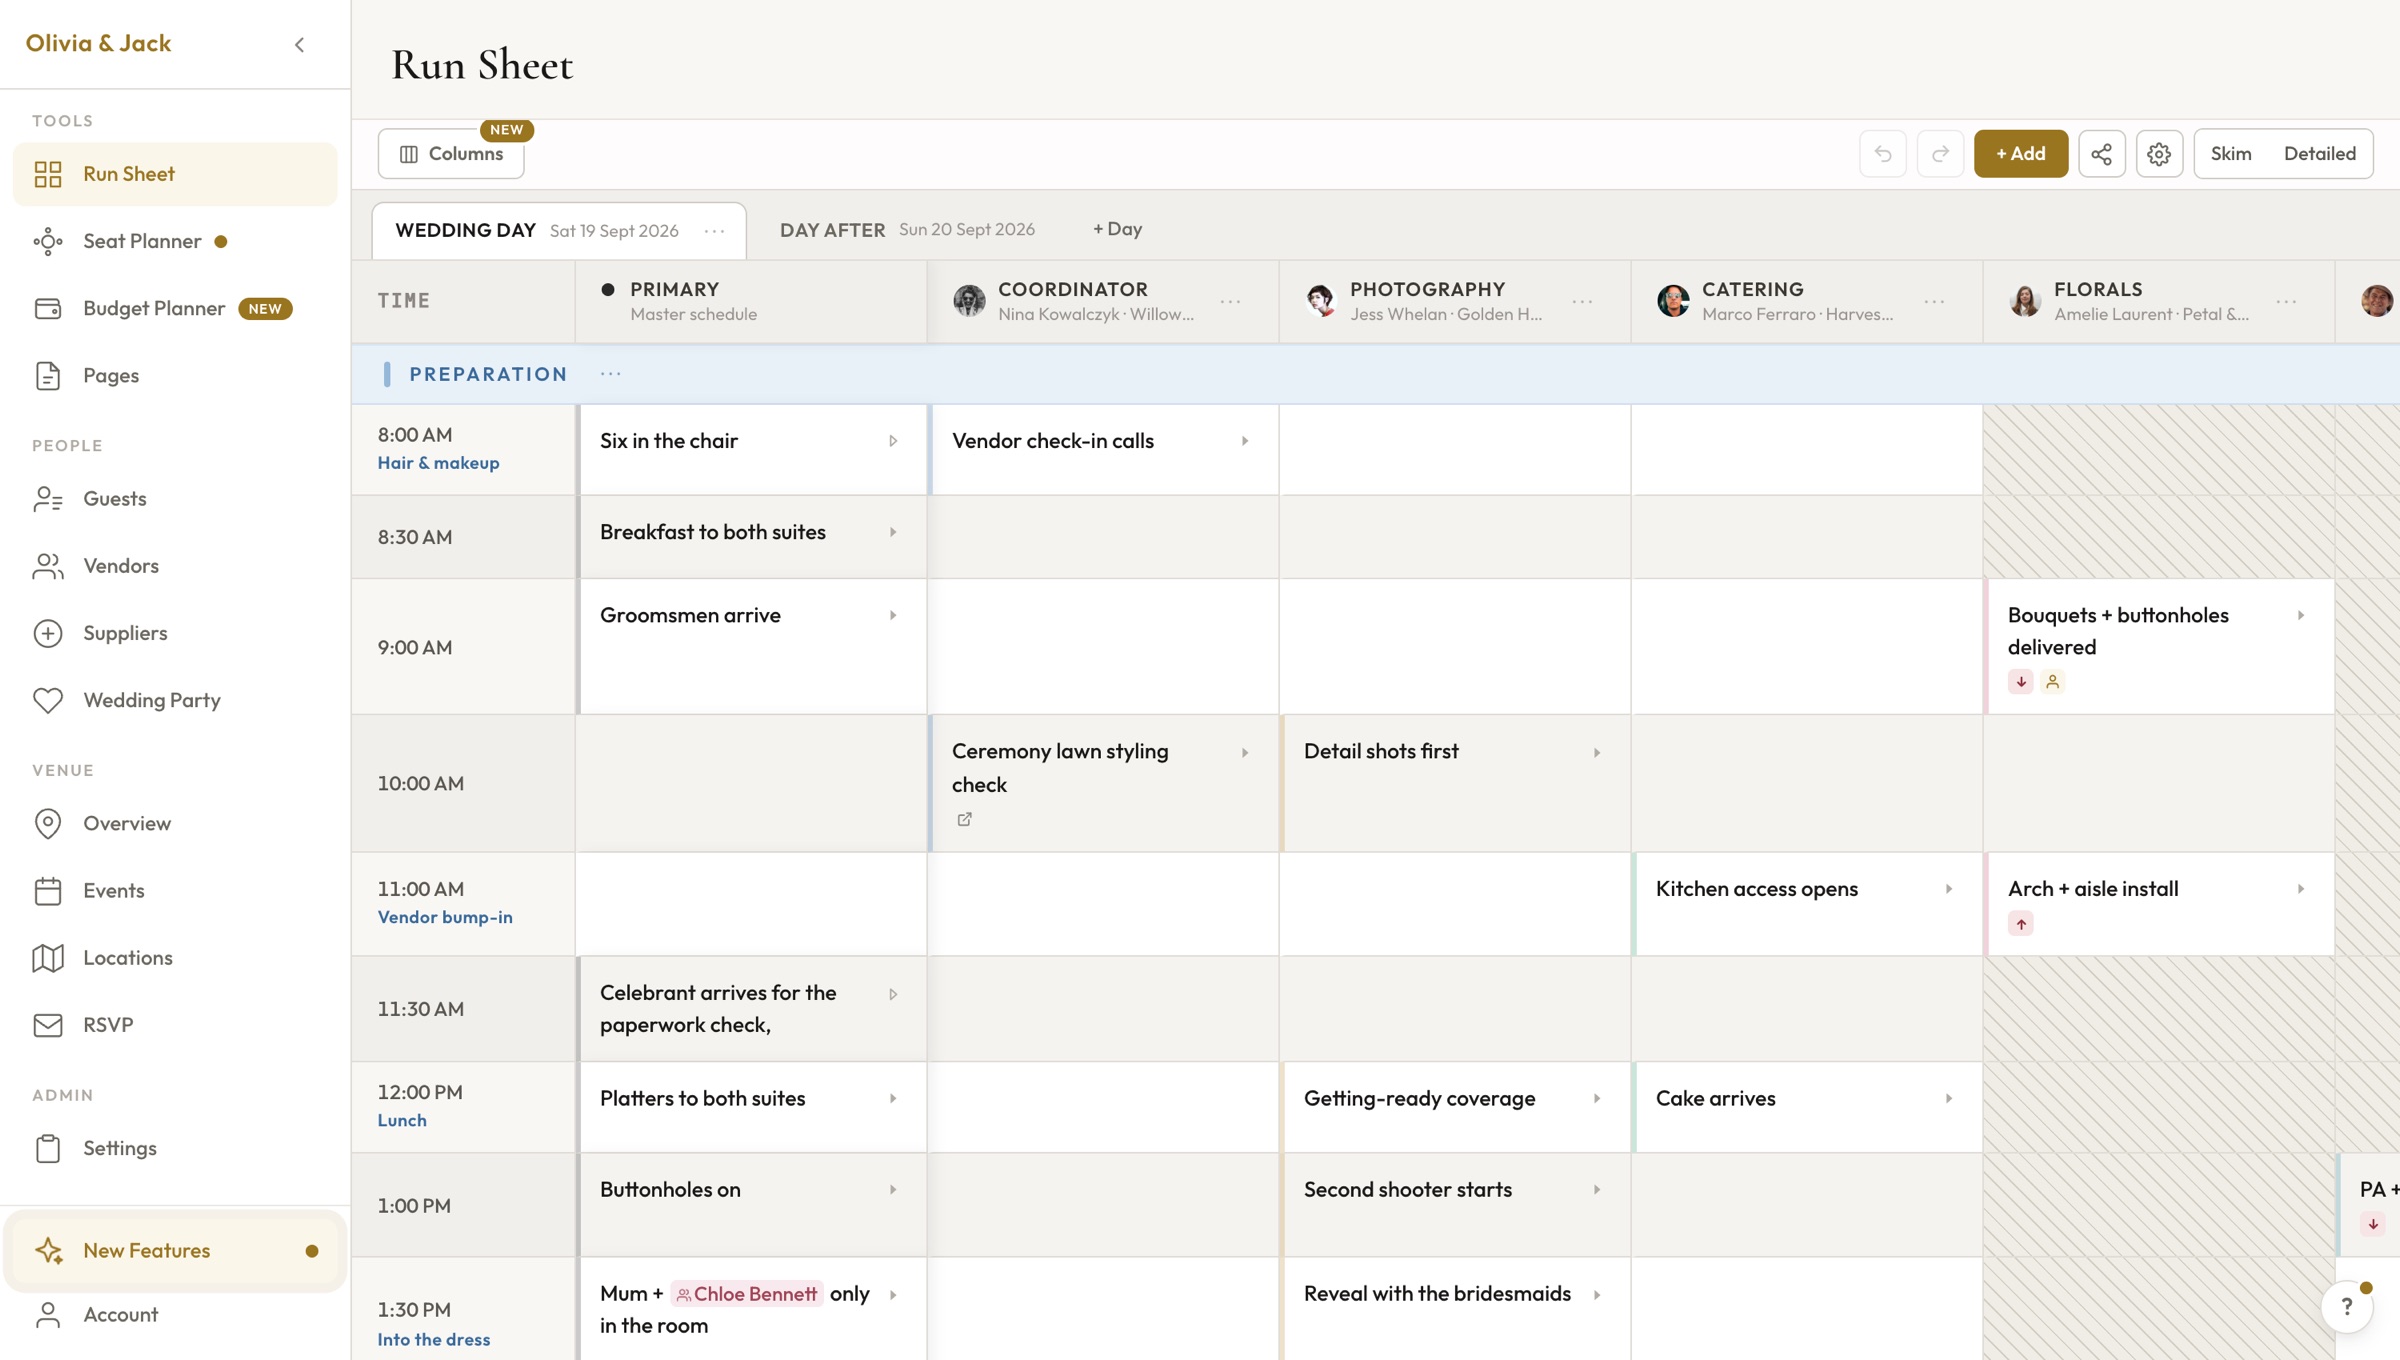The image size is (2400, 1360).
Task: Click the Olivia & Jack title
Action: click(98, 43)
